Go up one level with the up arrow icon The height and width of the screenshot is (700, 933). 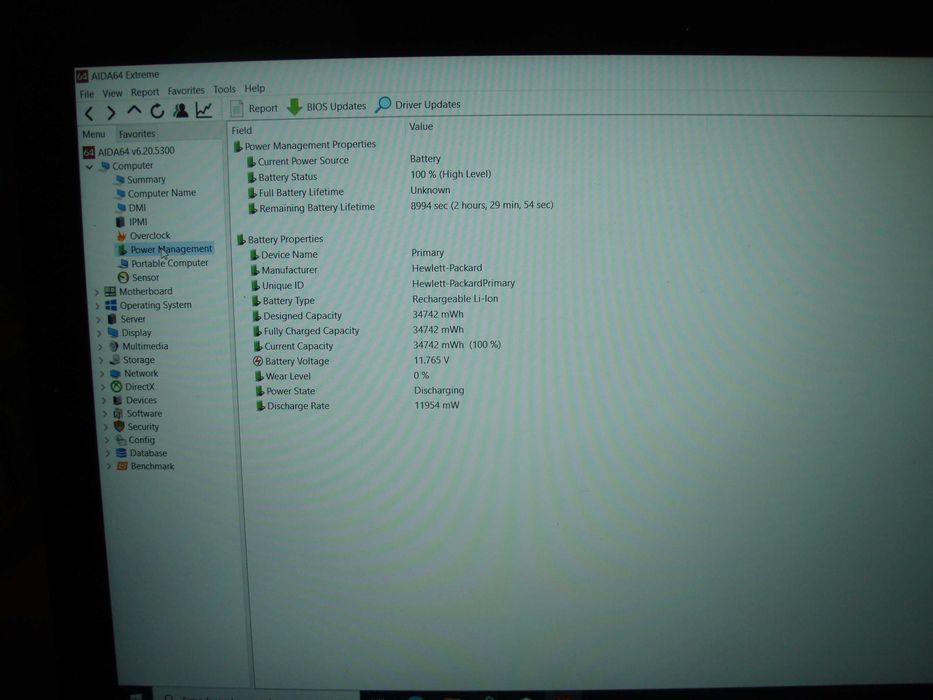(x=134, y=111)
